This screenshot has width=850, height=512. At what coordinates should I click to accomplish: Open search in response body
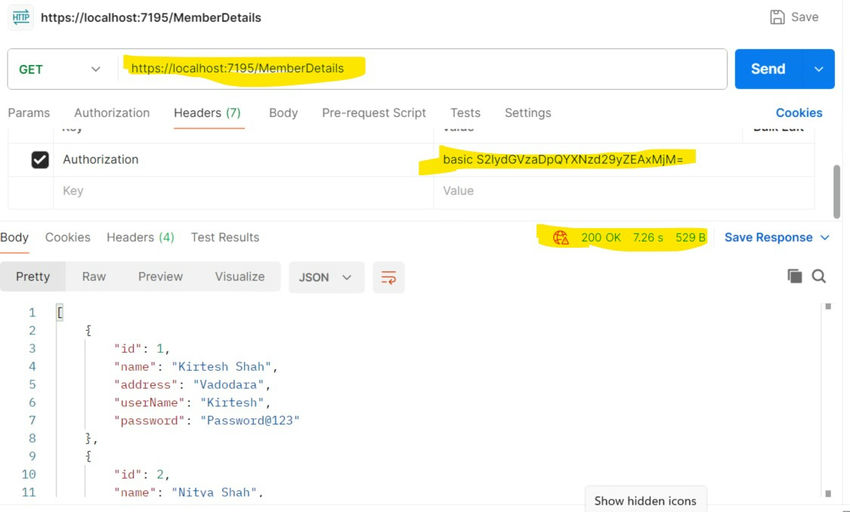pyautogui.click(x=819, y=276)
